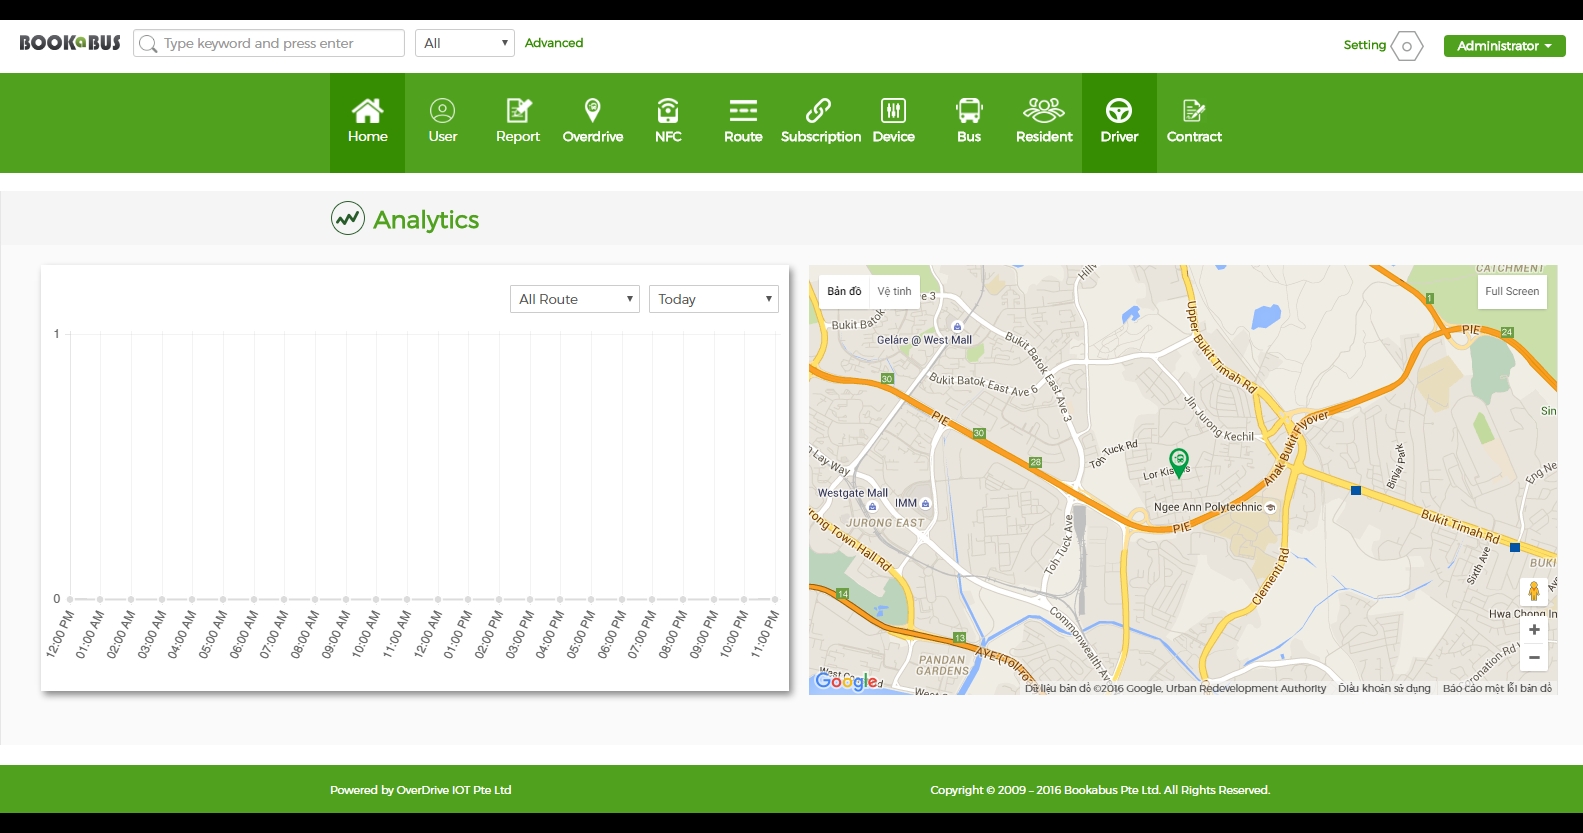Click the green bus stop map marker
The image size is (1583, 833).
(x=1179, y=463)
